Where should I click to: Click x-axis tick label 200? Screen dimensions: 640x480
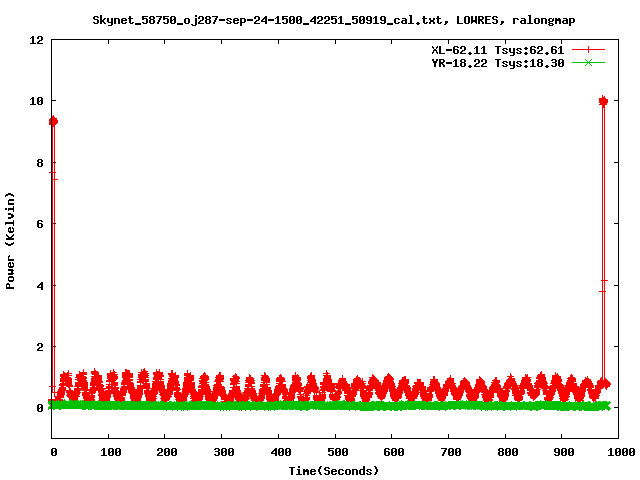(x=167, y=452)
